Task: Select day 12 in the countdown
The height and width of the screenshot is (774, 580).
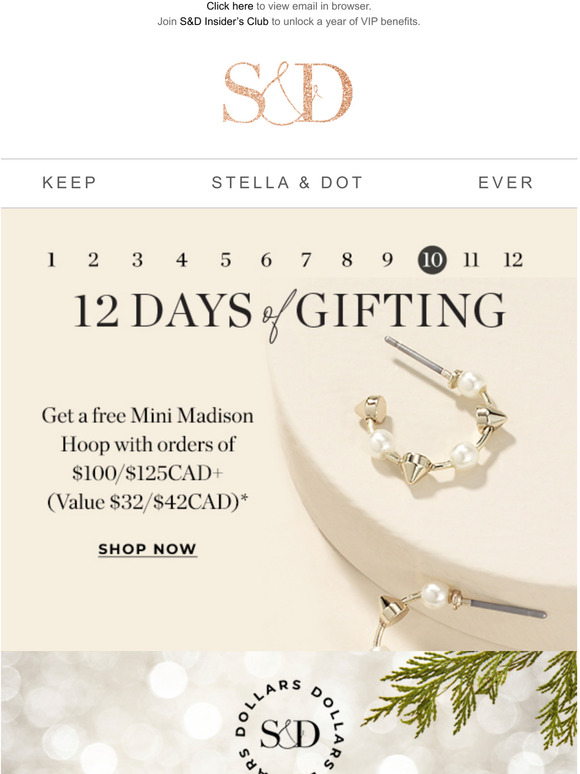Action: pyautogui.click(x=513, y=260)
